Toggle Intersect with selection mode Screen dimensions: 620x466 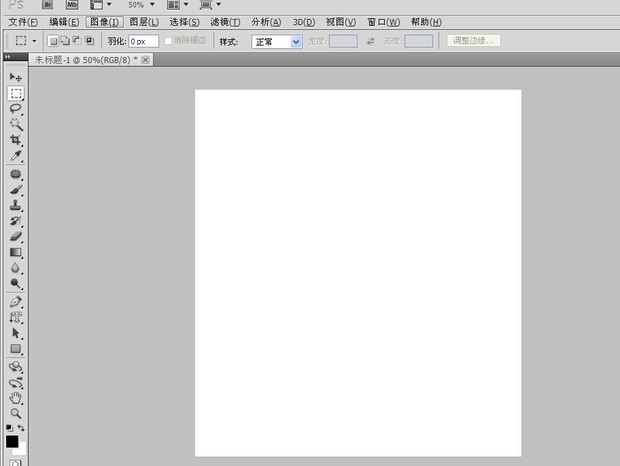click(x=89, y=41)
